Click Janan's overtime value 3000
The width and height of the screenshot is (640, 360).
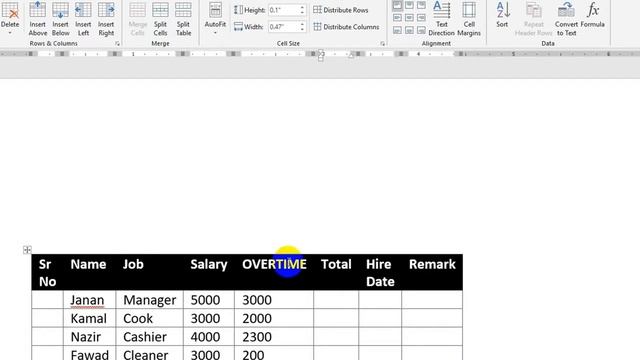[x=257, y=300]
